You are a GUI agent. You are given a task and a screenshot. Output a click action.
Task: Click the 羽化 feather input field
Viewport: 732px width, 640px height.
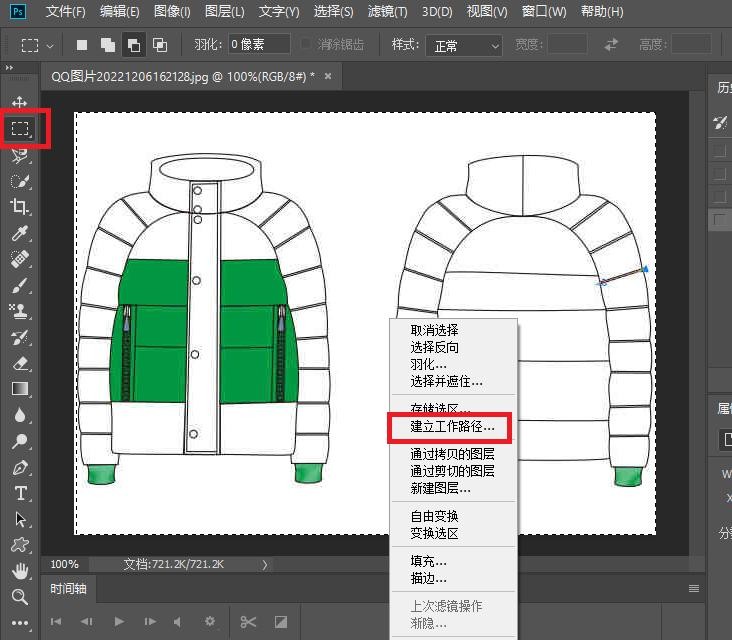[258, 46]
